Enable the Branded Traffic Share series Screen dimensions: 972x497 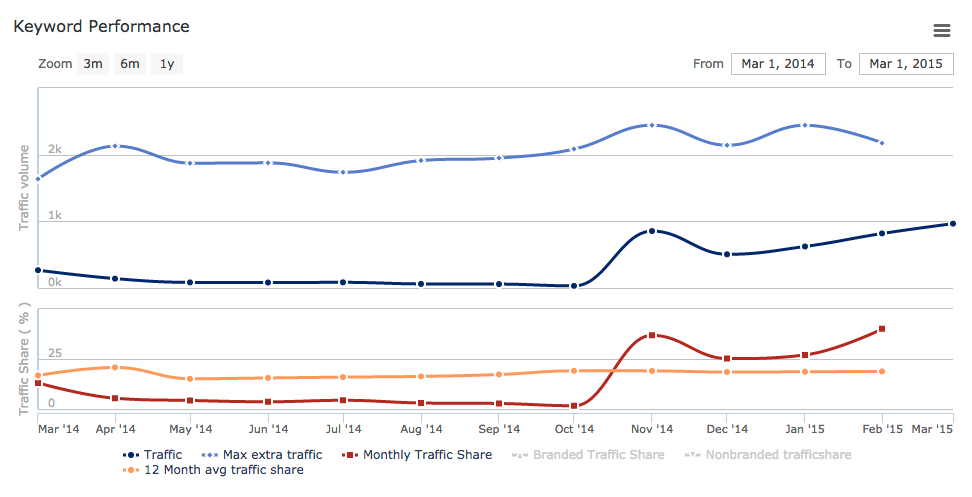(x=588, y=455)
